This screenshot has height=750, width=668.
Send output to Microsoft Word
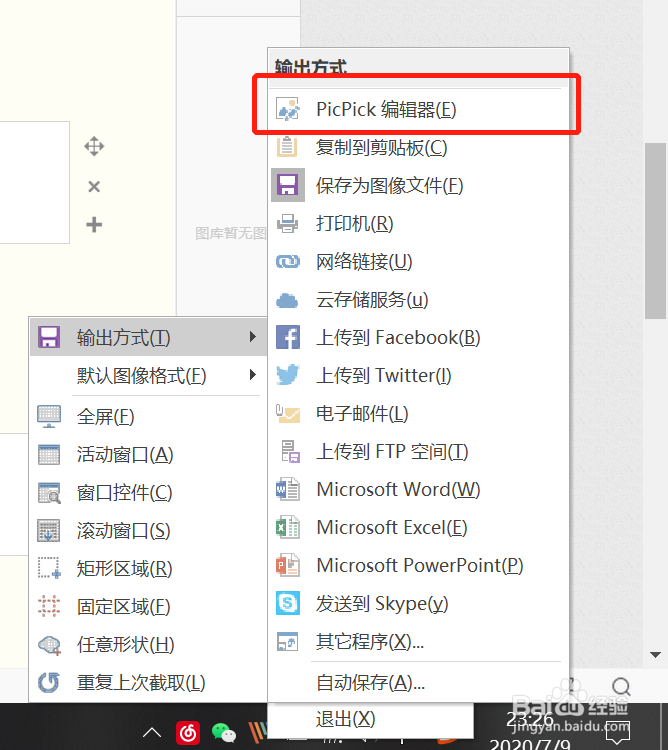pos(418,489)
